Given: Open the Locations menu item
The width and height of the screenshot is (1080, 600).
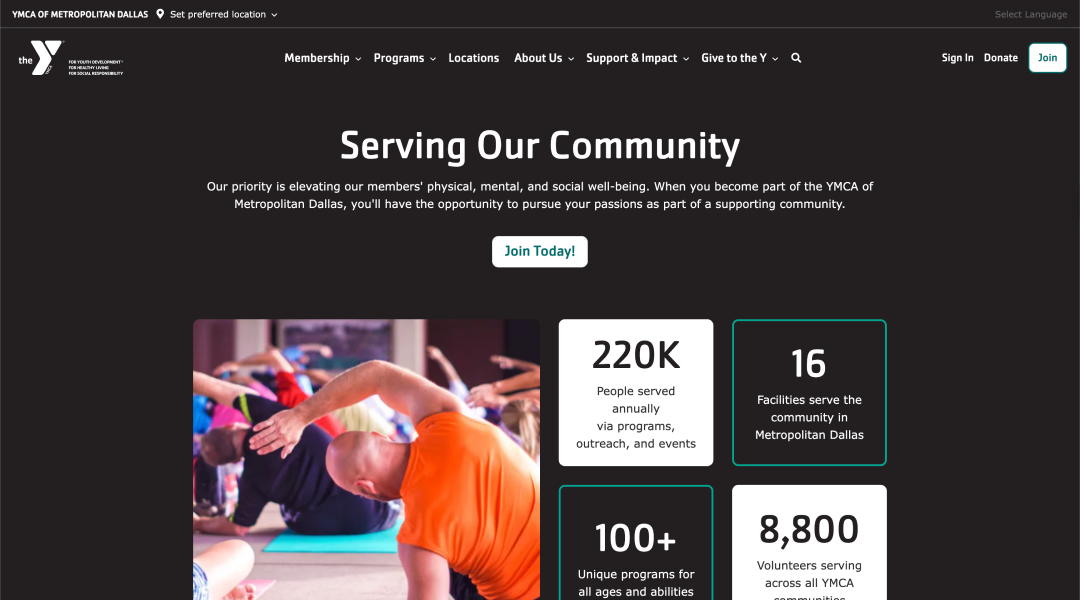Looking at the screenshot, I should [x=473, y=58].
